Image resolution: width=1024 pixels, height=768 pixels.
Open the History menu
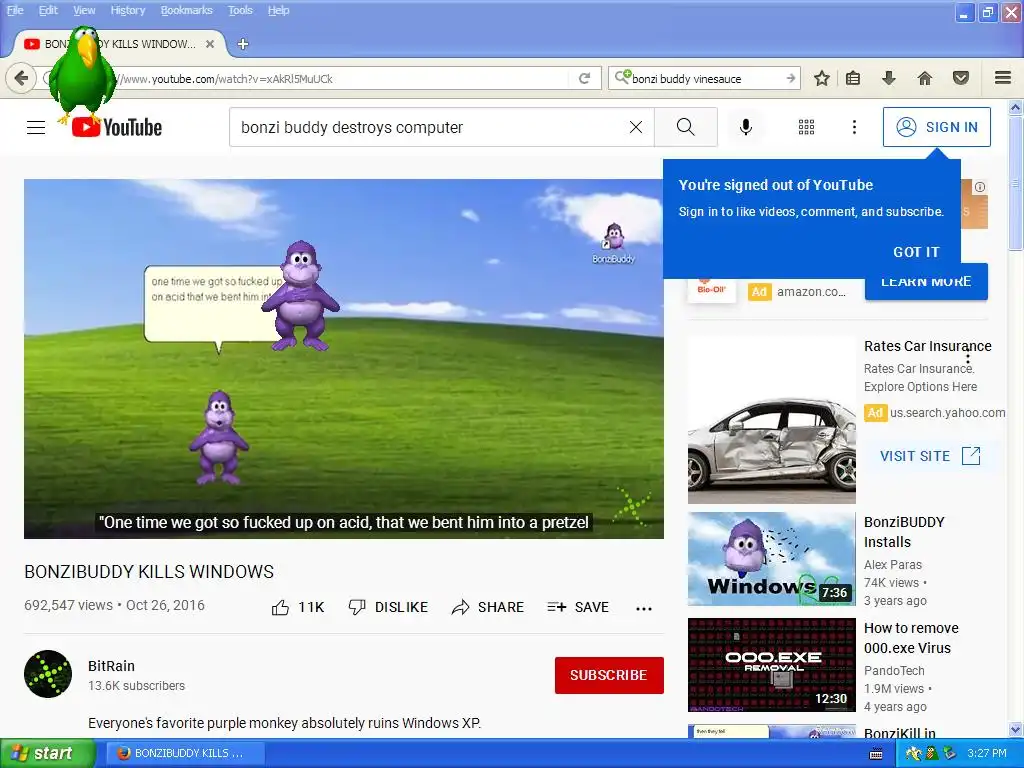pos(127,10)
